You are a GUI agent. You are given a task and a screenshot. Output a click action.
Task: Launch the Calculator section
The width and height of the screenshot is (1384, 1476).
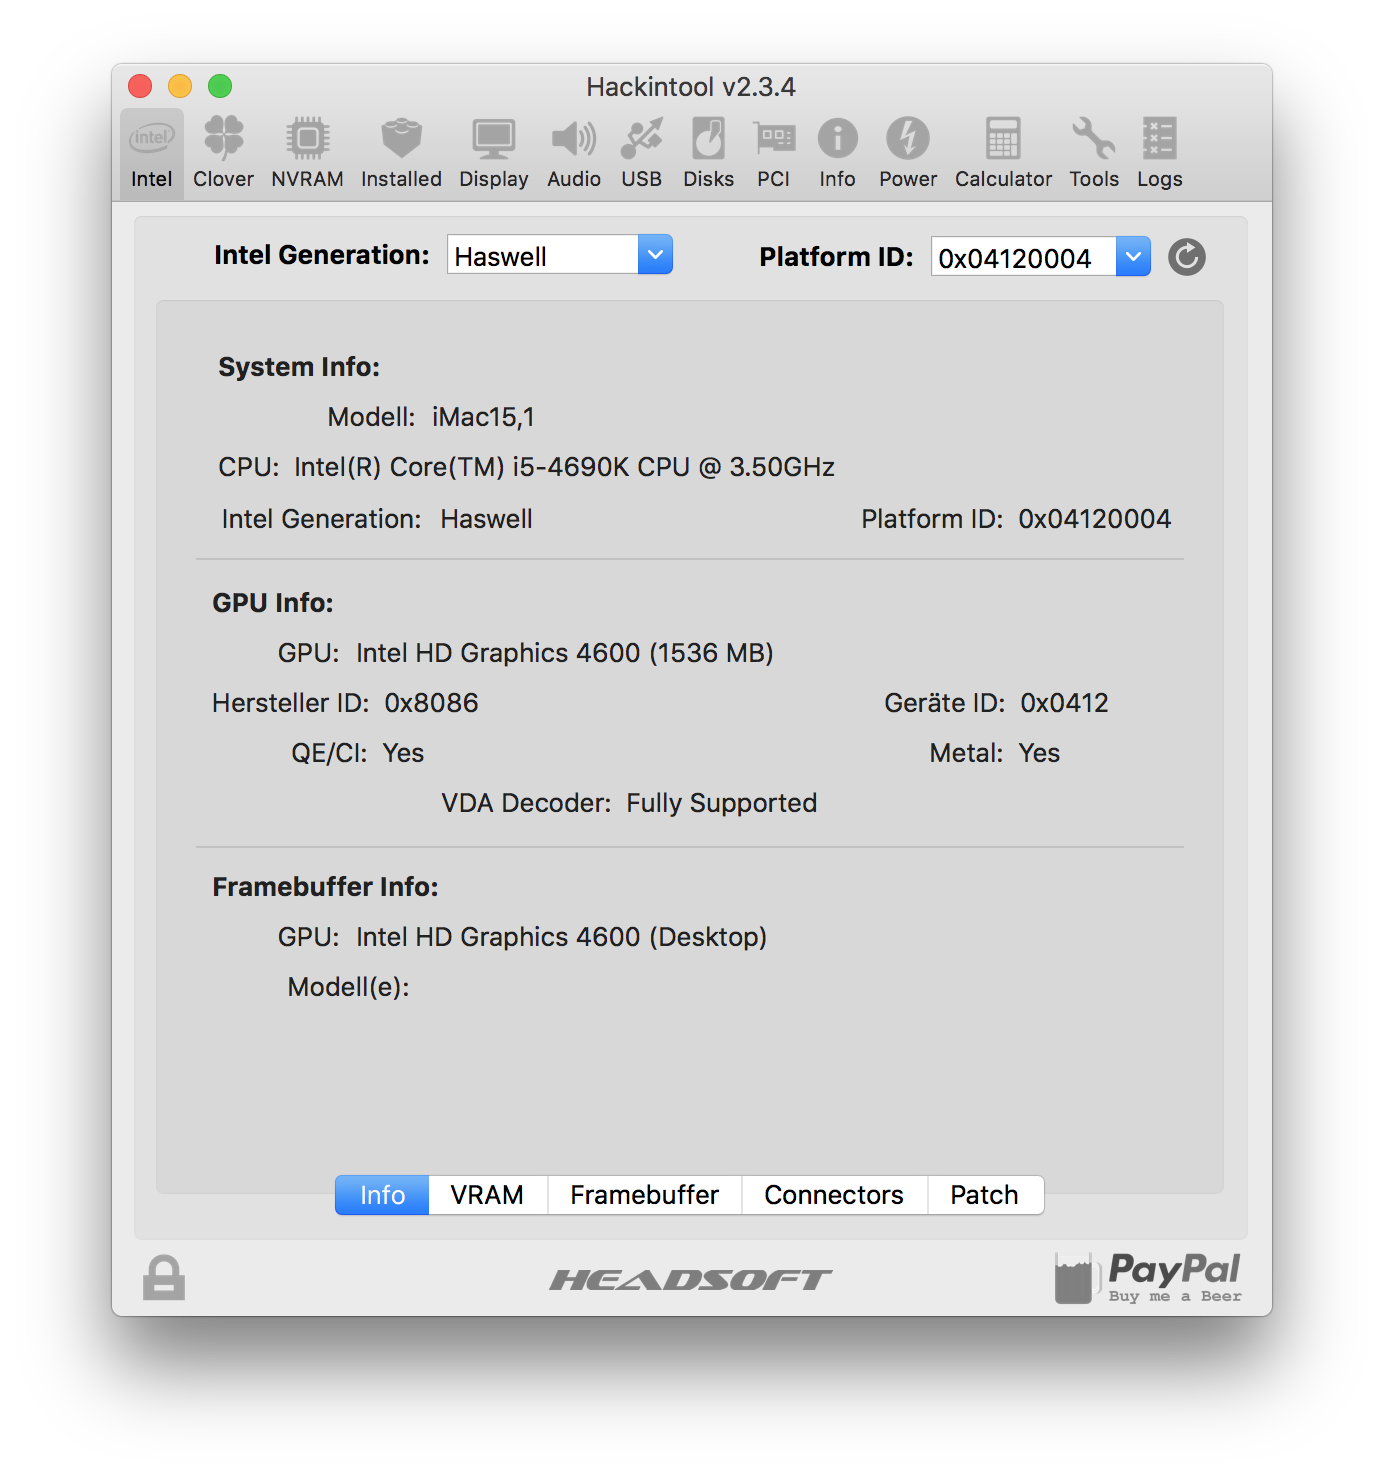coord(1003,153)
